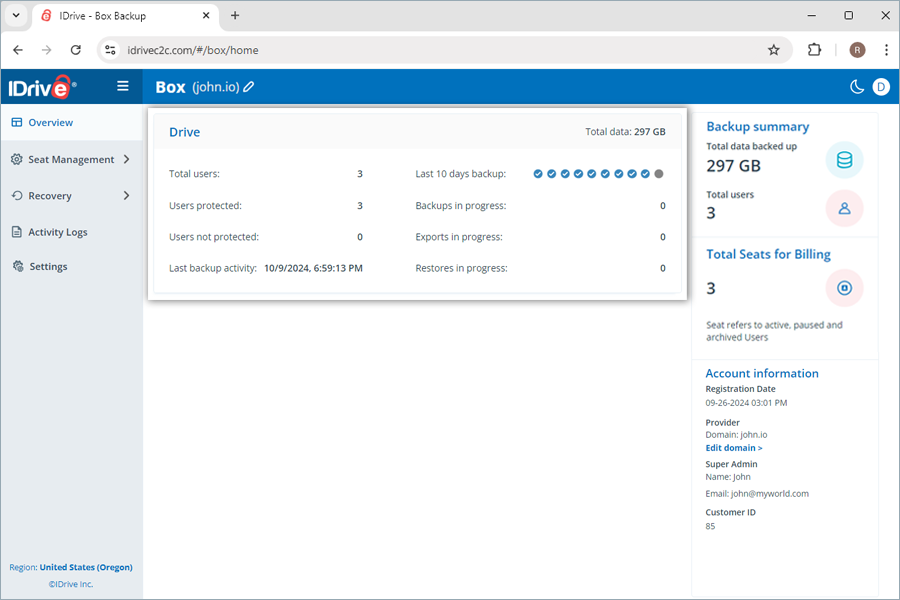The image size is (900, 600).
Task: Open Settings in the sidebar
Action: tap(48, 266)
